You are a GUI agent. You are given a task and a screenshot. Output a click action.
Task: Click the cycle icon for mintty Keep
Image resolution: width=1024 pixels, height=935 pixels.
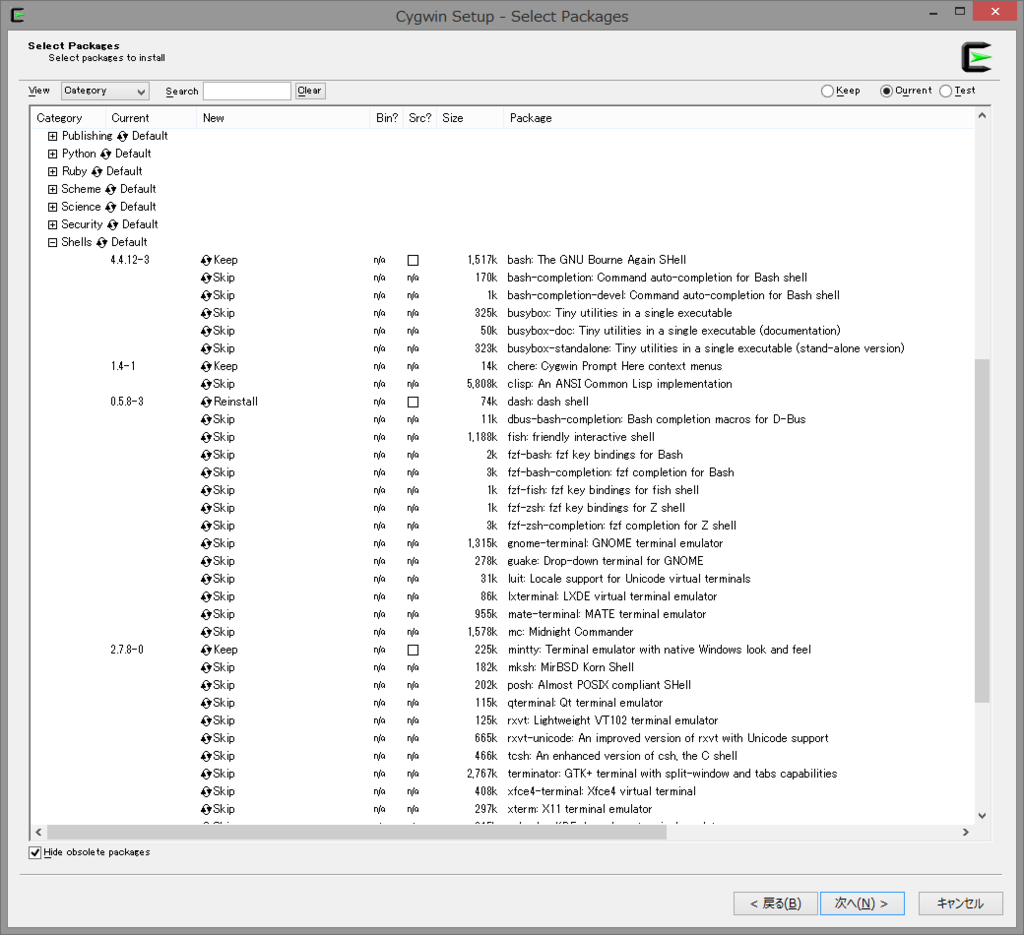(x=206, y=650)
